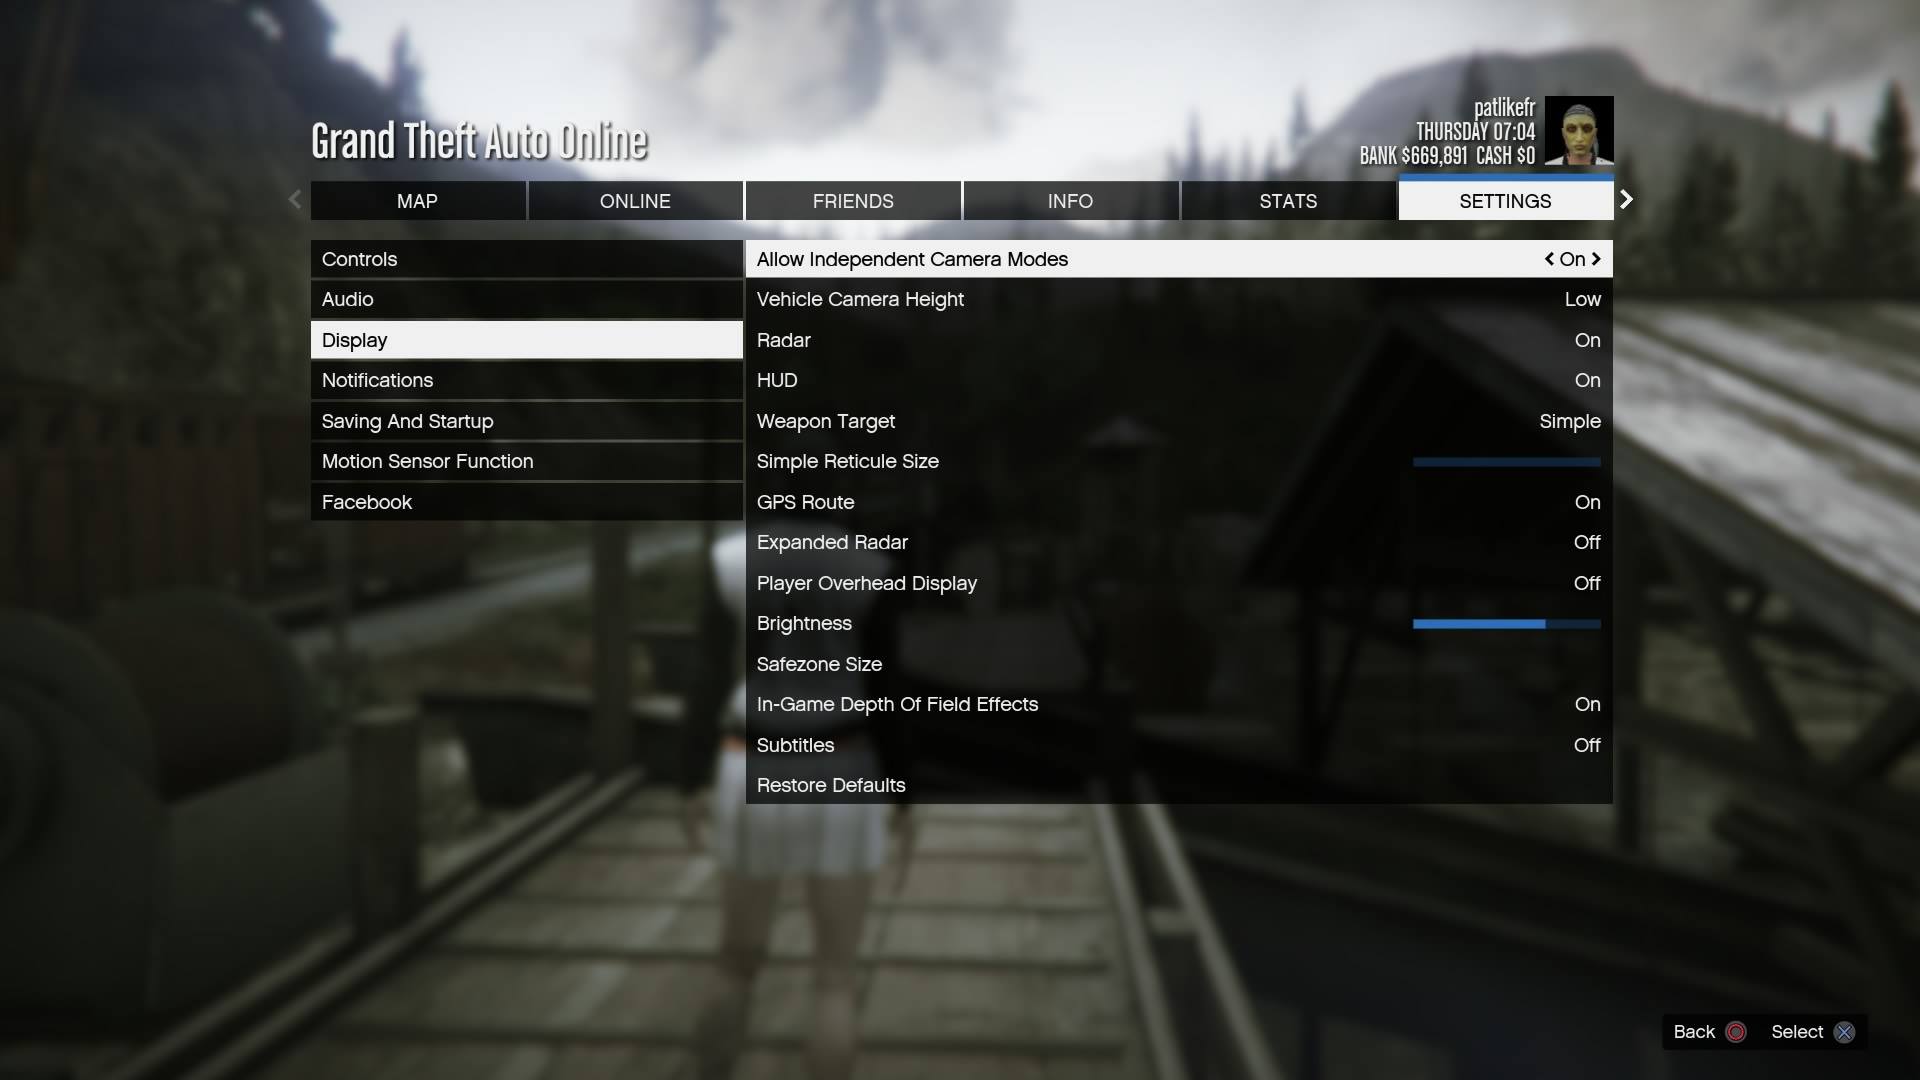
Task: Select the Notifications settings category
Action: click(x=525, y=380)
